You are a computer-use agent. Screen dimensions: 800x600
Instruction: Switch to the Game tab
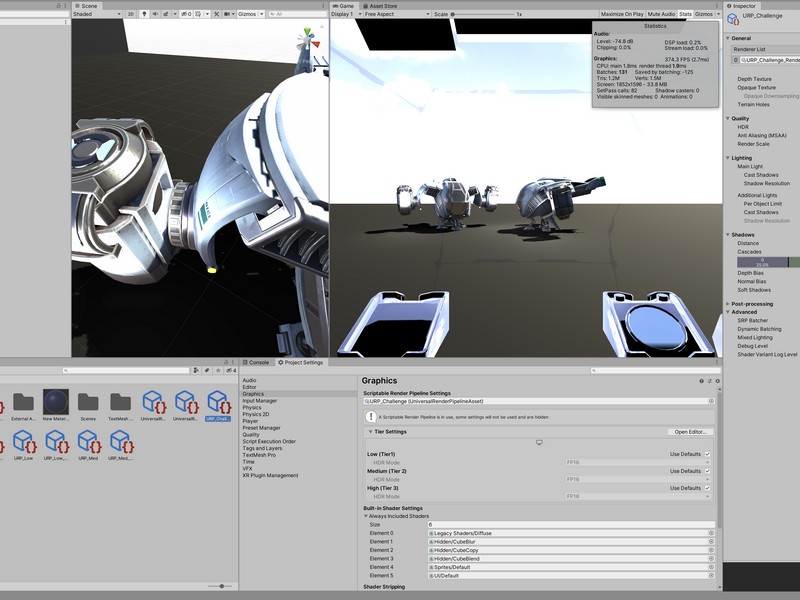pos(343,6)
